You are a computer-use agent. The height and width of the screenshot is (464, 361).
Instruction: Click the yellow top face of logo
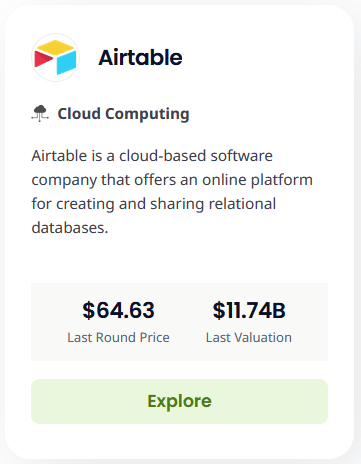pos(55,47)
